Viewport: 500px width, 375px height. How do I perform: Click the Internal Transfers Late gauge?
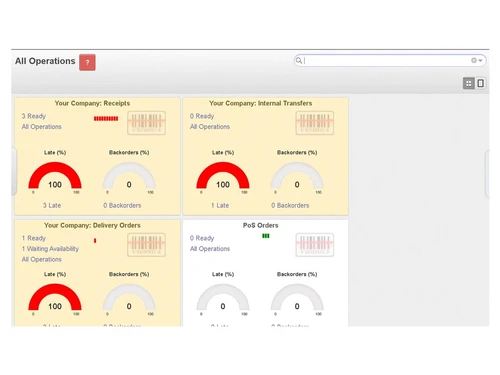223,177
